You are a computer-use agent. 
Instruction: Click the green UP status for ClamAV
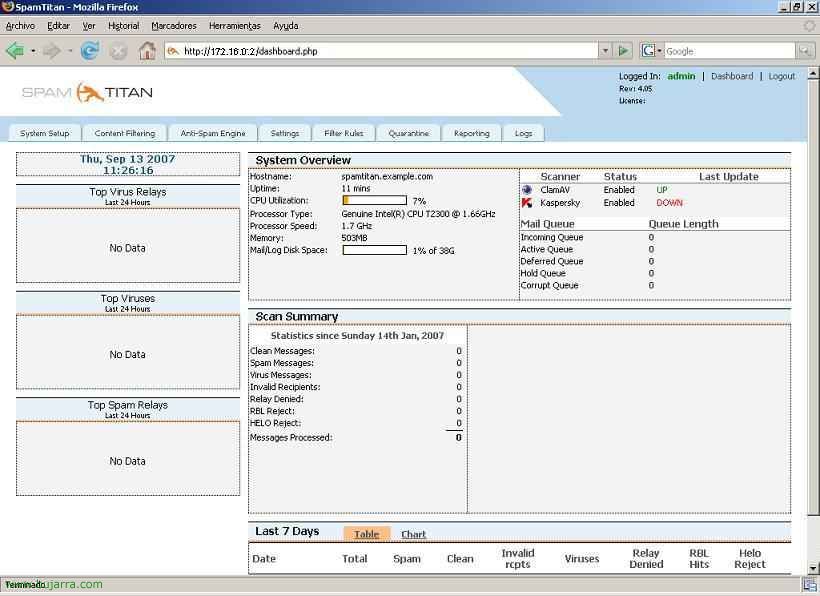click(662, 190)
